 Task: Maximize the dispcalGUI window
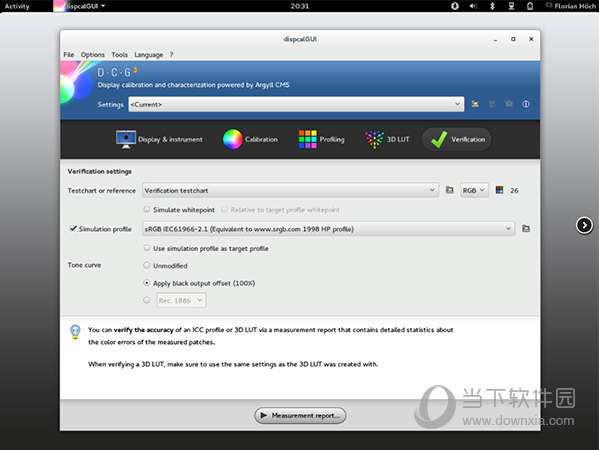(513, 39)
